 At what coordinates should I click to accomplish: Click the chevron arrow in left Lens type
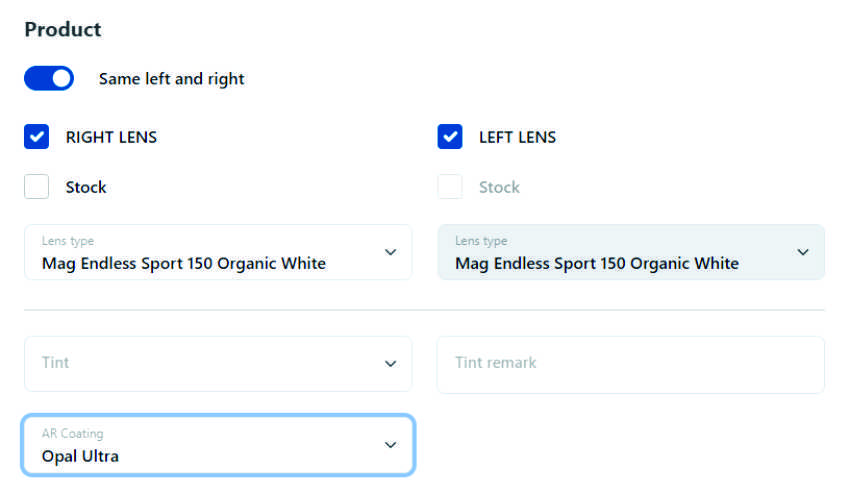pos(803,252)
